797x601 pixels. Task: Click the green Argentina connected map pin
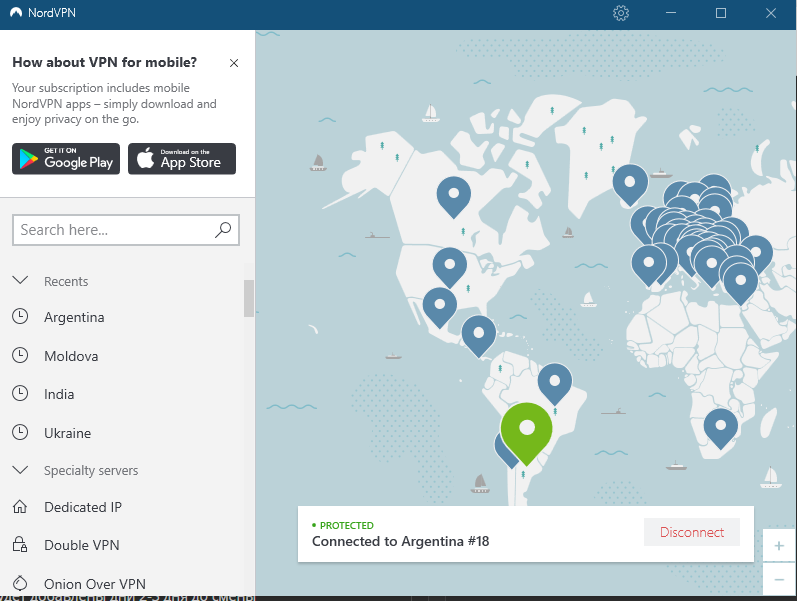(527, 433)
